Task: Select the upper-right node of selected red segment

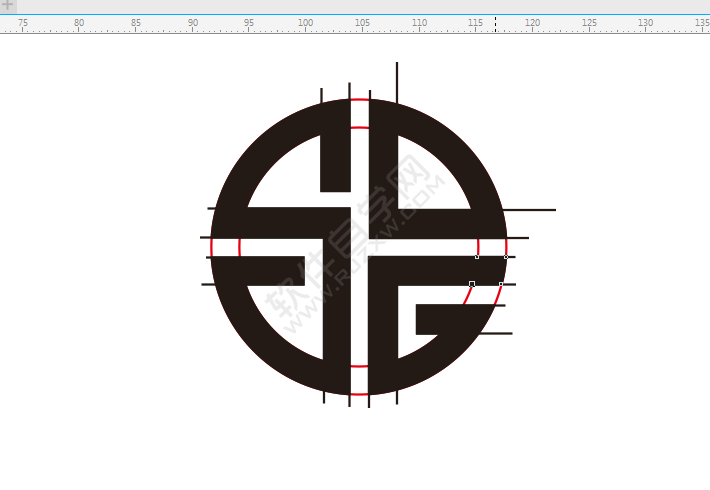Action: (x=506, y=257)
